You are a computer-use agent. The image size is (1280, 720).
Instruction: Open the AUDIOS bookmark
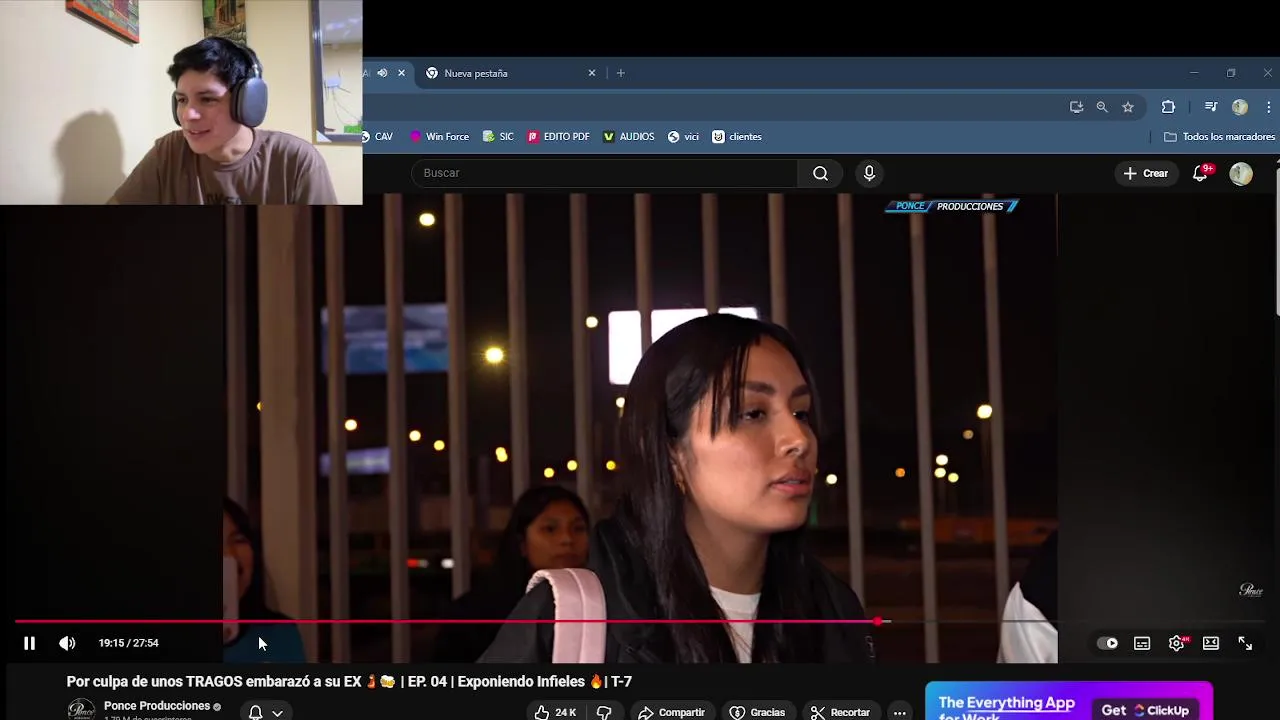point(628,137)
